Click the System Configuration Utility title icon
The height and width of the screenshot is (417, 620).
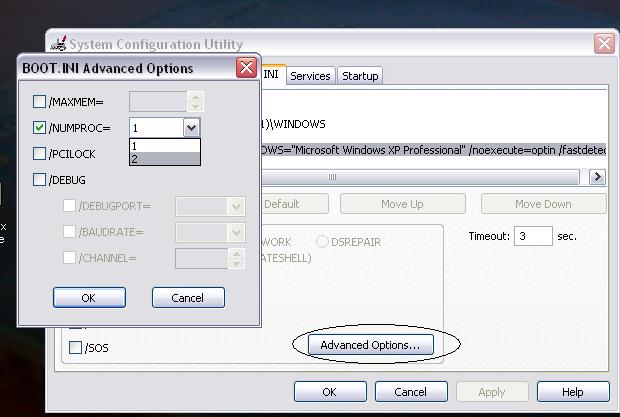coord(58,43)
